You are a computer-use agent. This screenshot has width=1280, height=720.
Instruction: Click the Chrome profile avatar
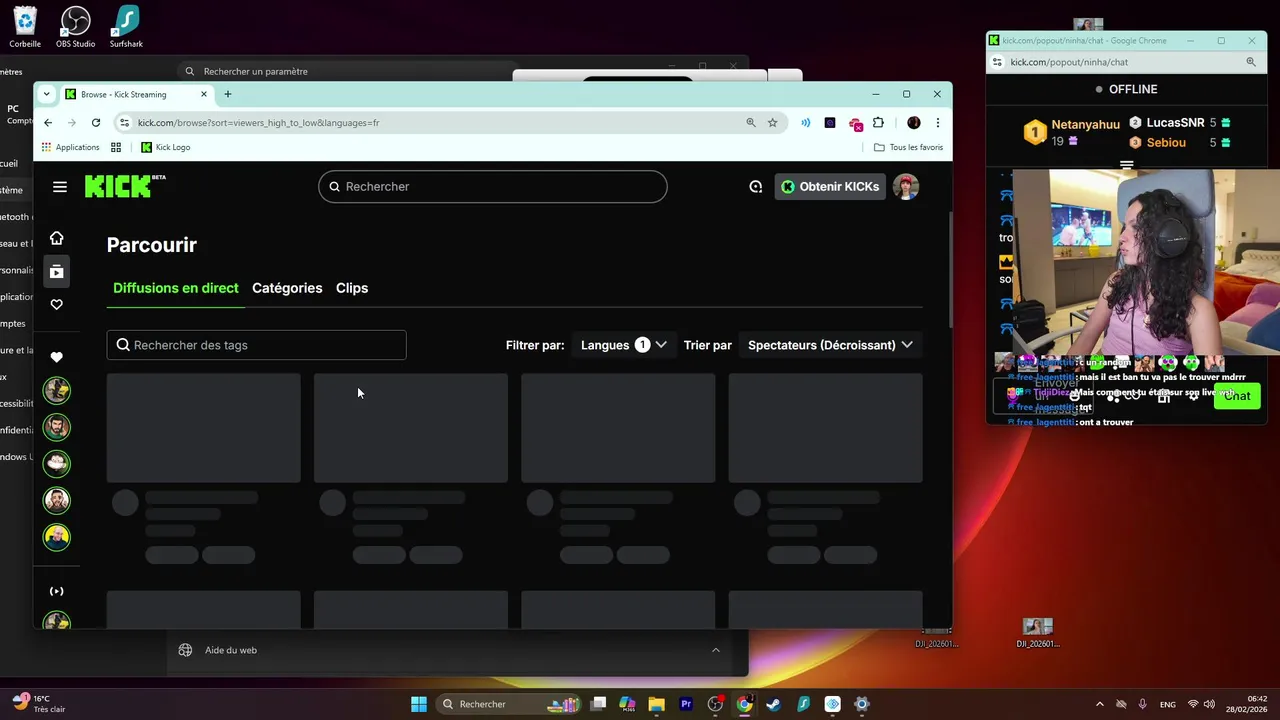tap(913, 123)
